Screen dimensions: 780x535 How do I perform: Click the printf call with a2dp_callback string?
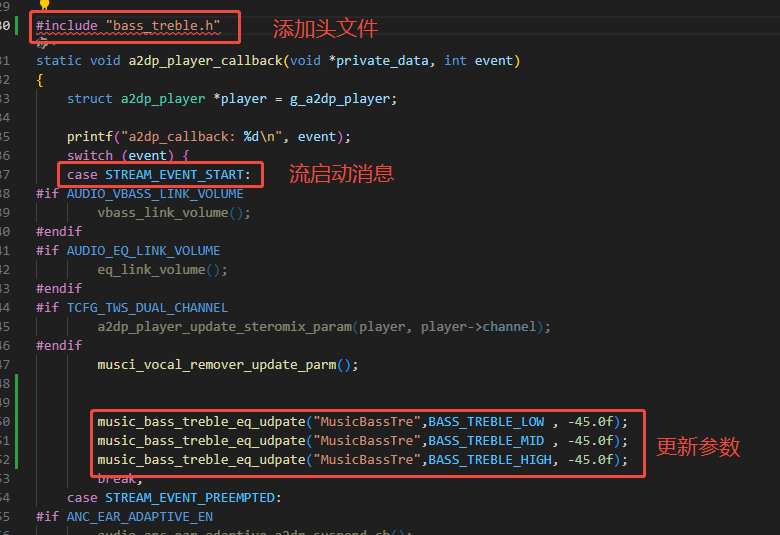[209, 137]
